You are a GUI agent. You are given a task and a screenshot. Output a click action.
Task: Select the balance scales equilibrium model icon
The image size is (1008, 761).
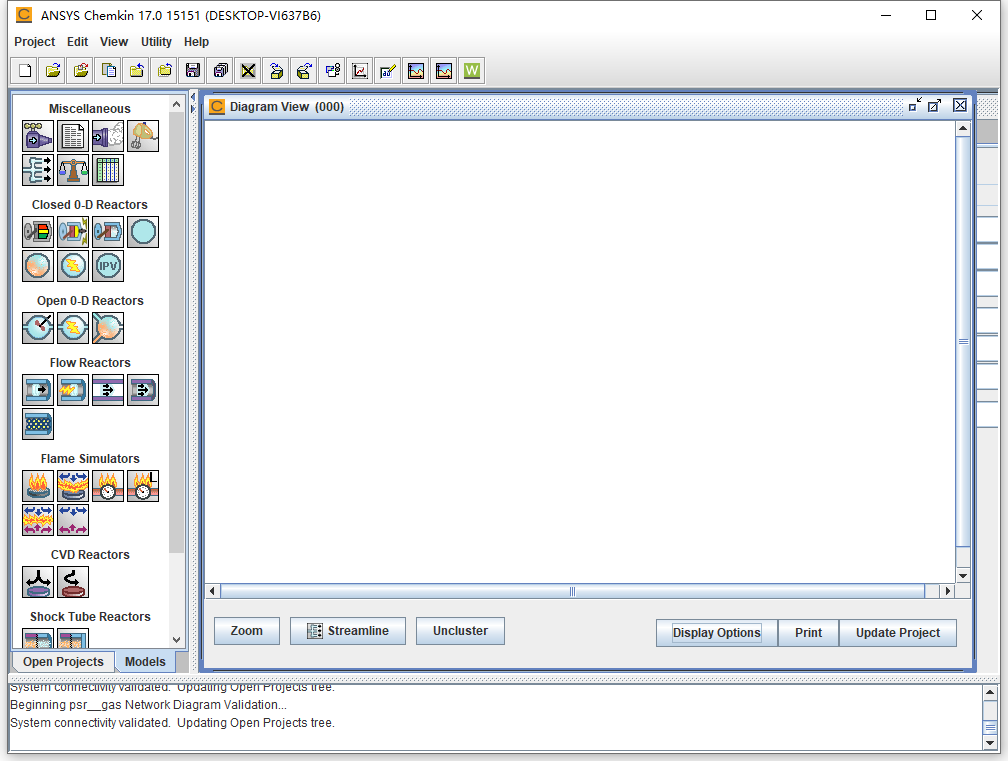[x=73, y=170]
